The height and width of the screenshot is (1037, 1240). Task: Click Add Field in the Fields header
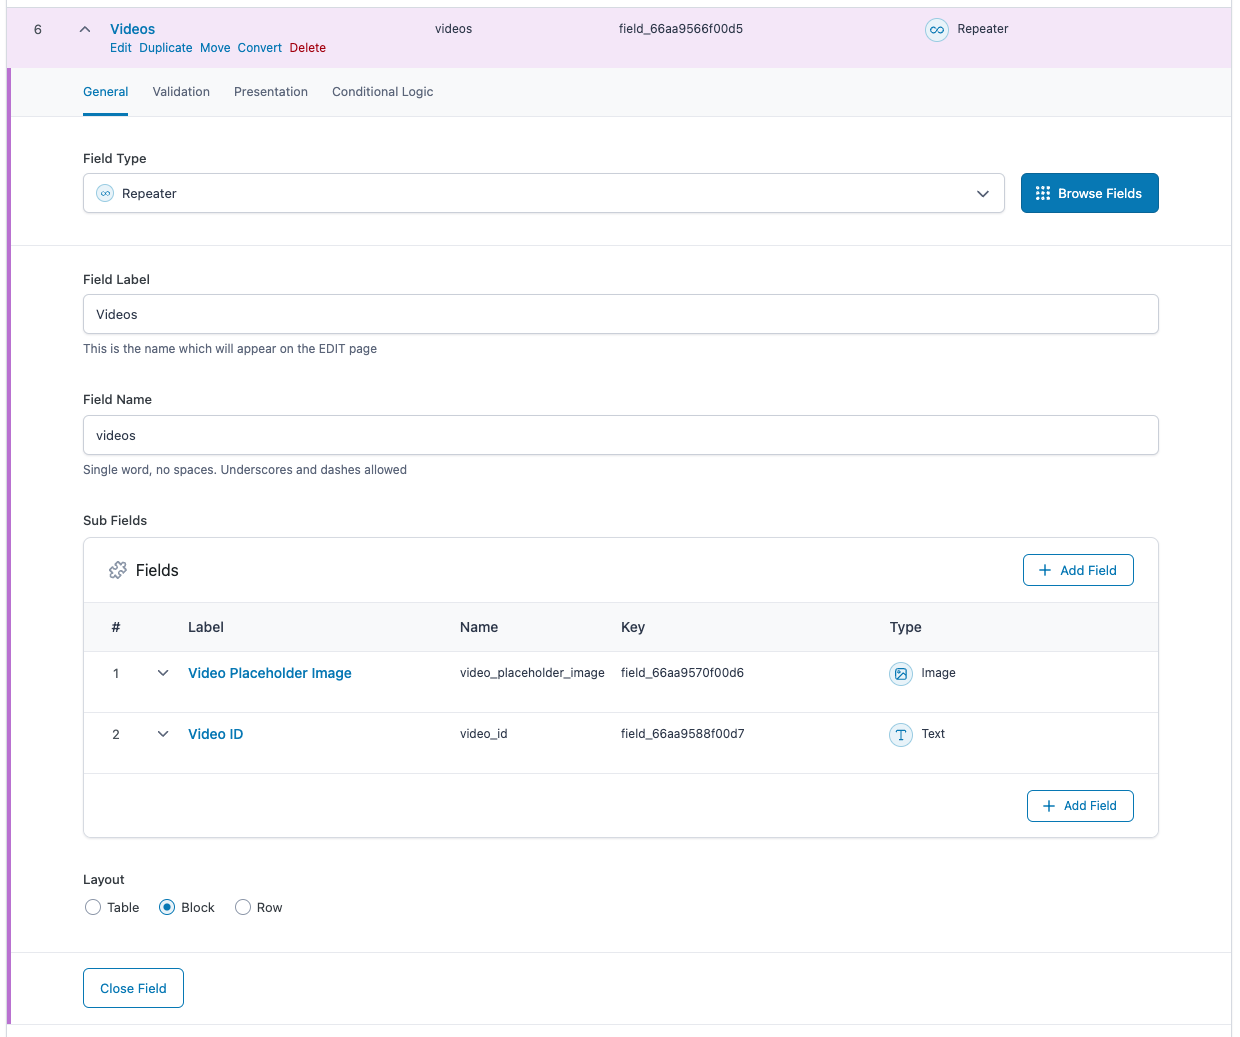pyautogui.click(x=1077, y=570)
